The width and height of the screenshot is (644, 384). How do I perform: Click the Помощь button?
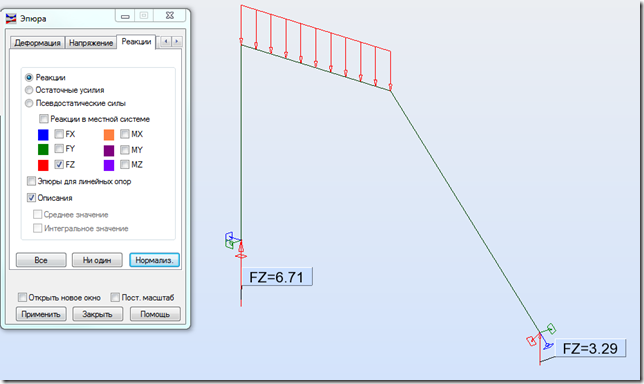pos(155,314)
